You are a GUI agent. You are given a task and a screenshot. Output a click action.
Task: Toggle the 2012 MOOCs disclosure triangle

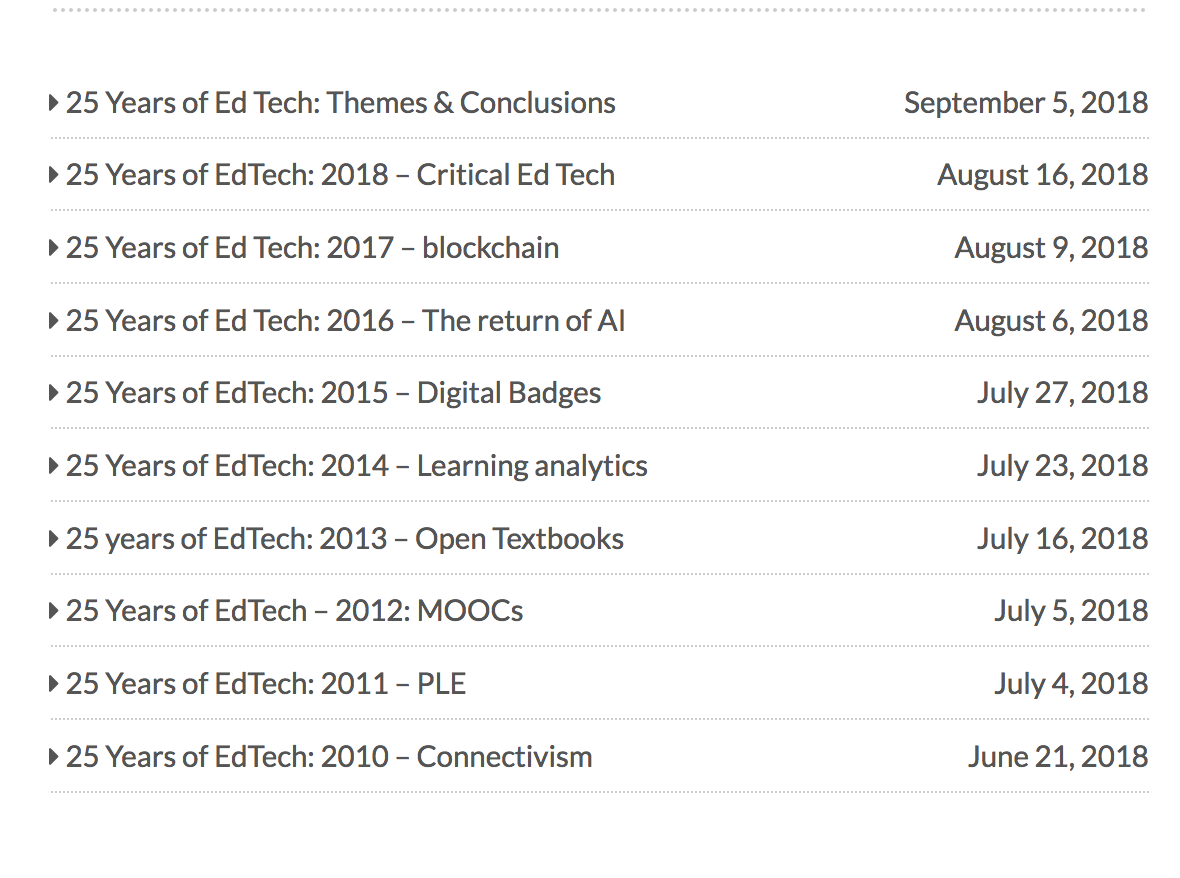click(53, 611)
